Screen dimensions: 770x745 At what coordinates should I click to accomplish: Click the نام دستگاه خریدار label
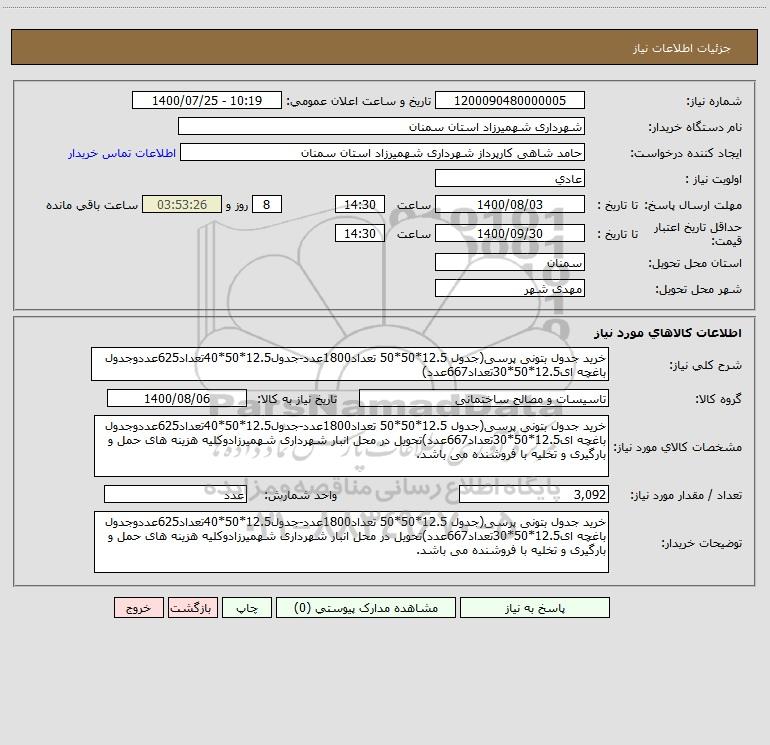click(x=695, y=128)
